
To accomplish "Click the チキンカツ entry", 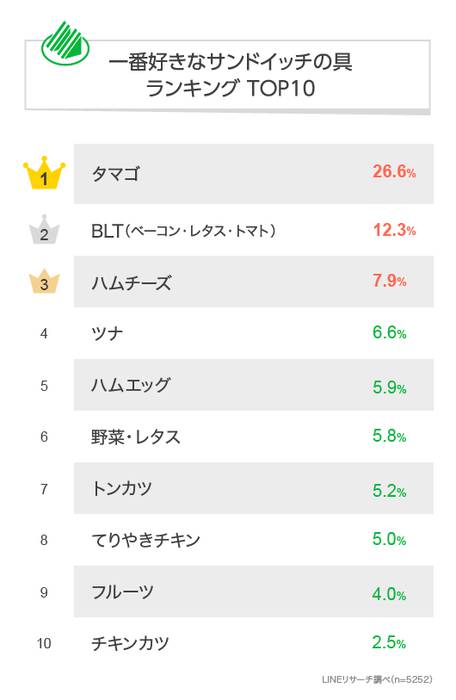I will point(130,643).
